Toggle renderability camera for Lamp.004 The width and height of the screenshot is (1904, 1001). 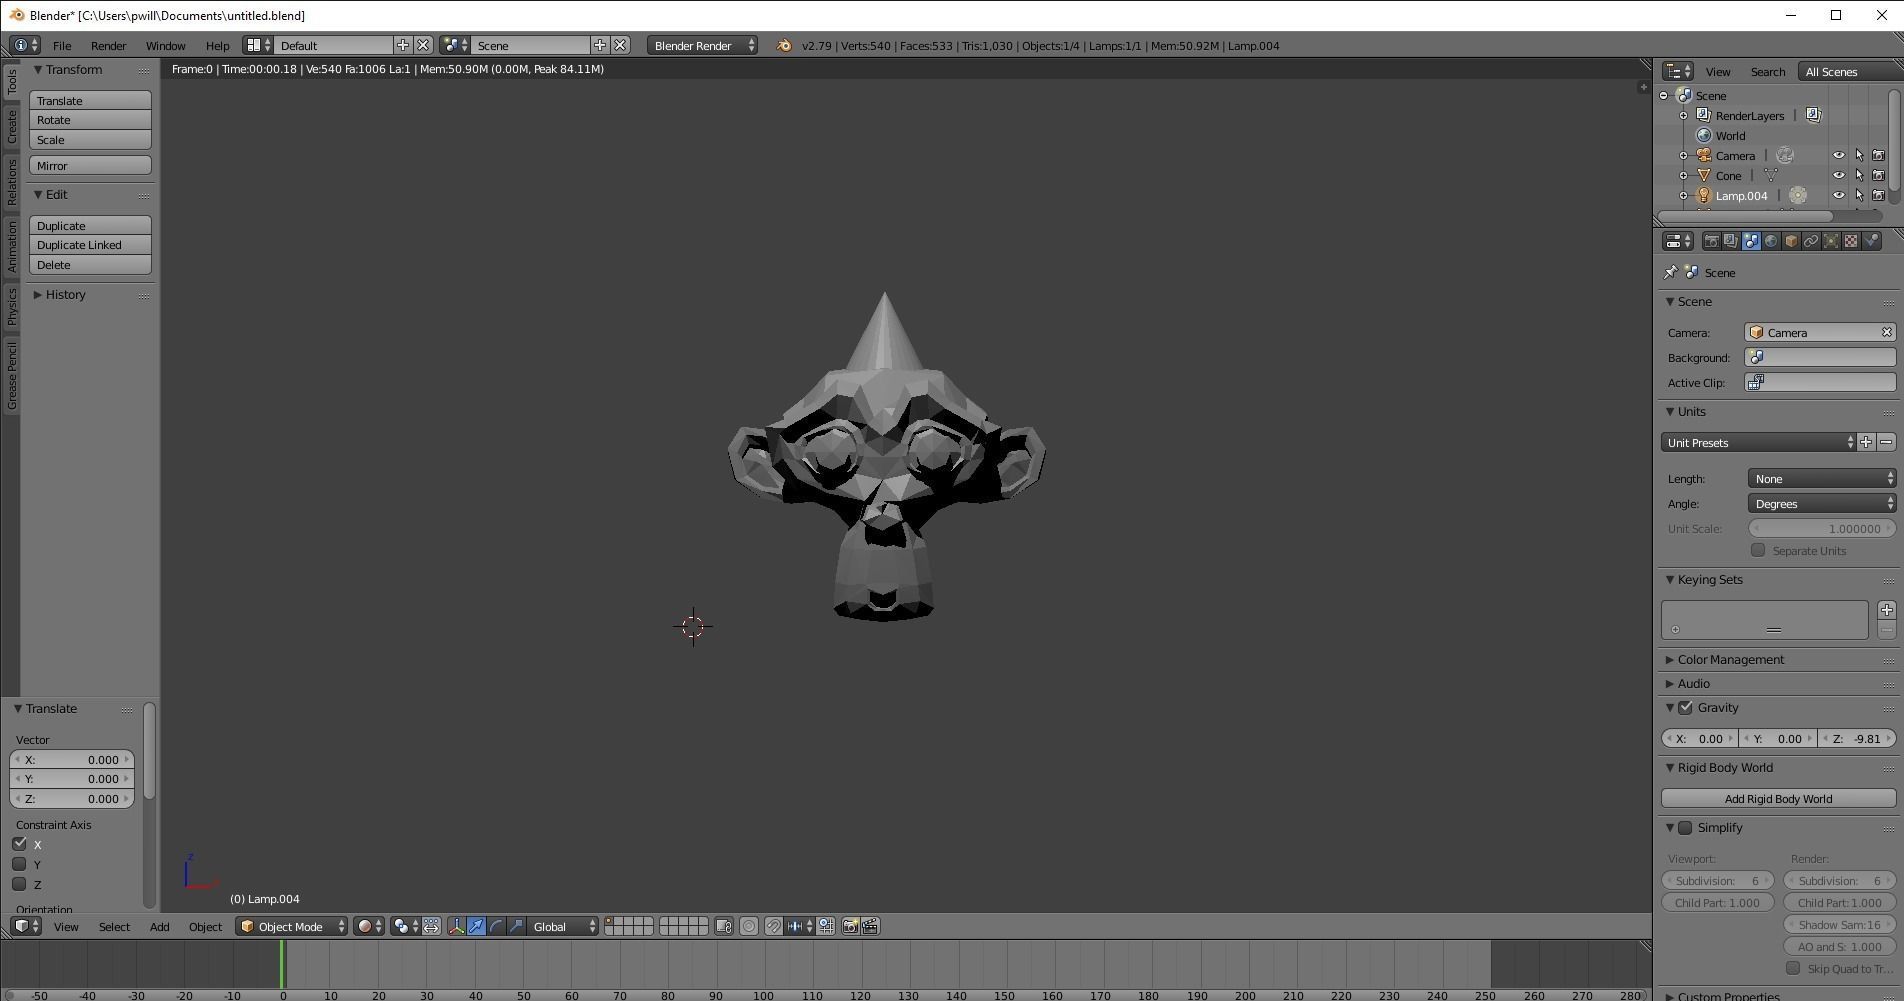pyautogui.click(x=1878, y=195)
